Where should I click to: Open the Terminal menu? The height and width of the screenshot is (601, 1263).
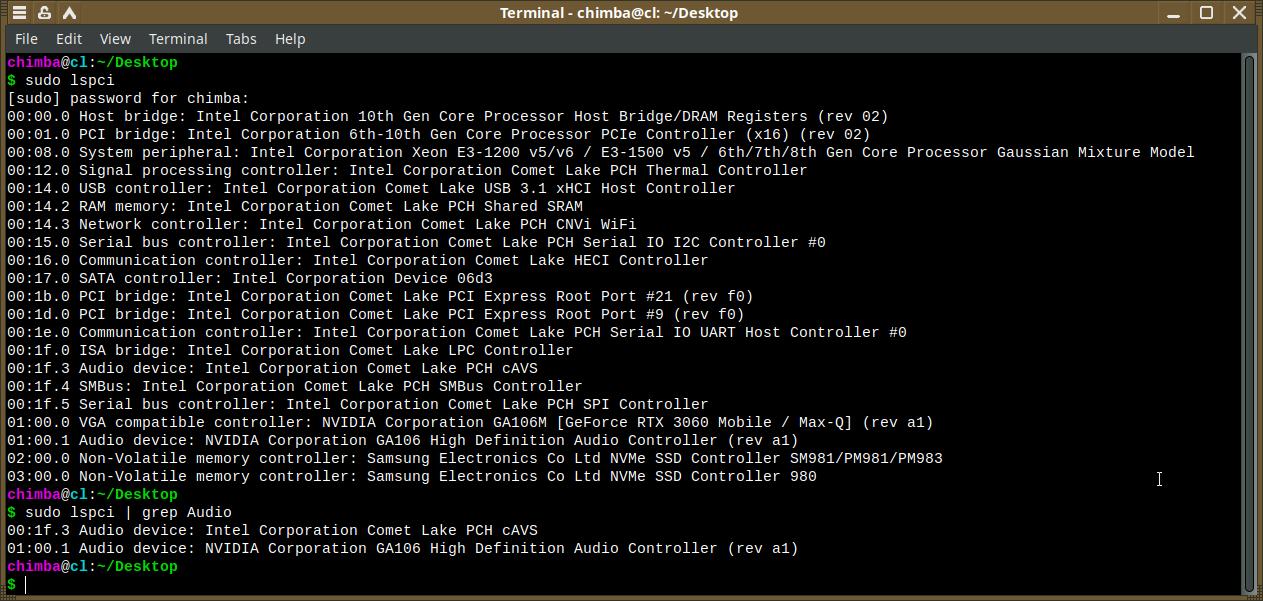[x=178, y=39]
